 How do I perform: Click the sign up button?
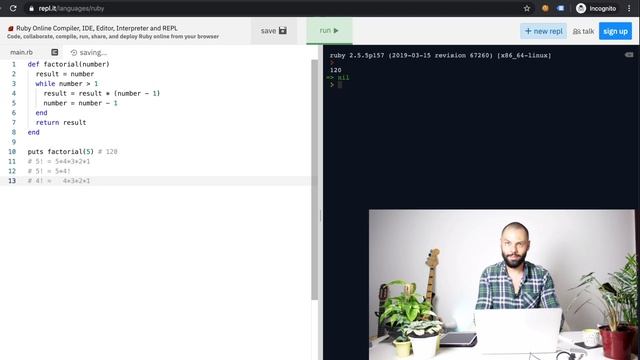615,31
